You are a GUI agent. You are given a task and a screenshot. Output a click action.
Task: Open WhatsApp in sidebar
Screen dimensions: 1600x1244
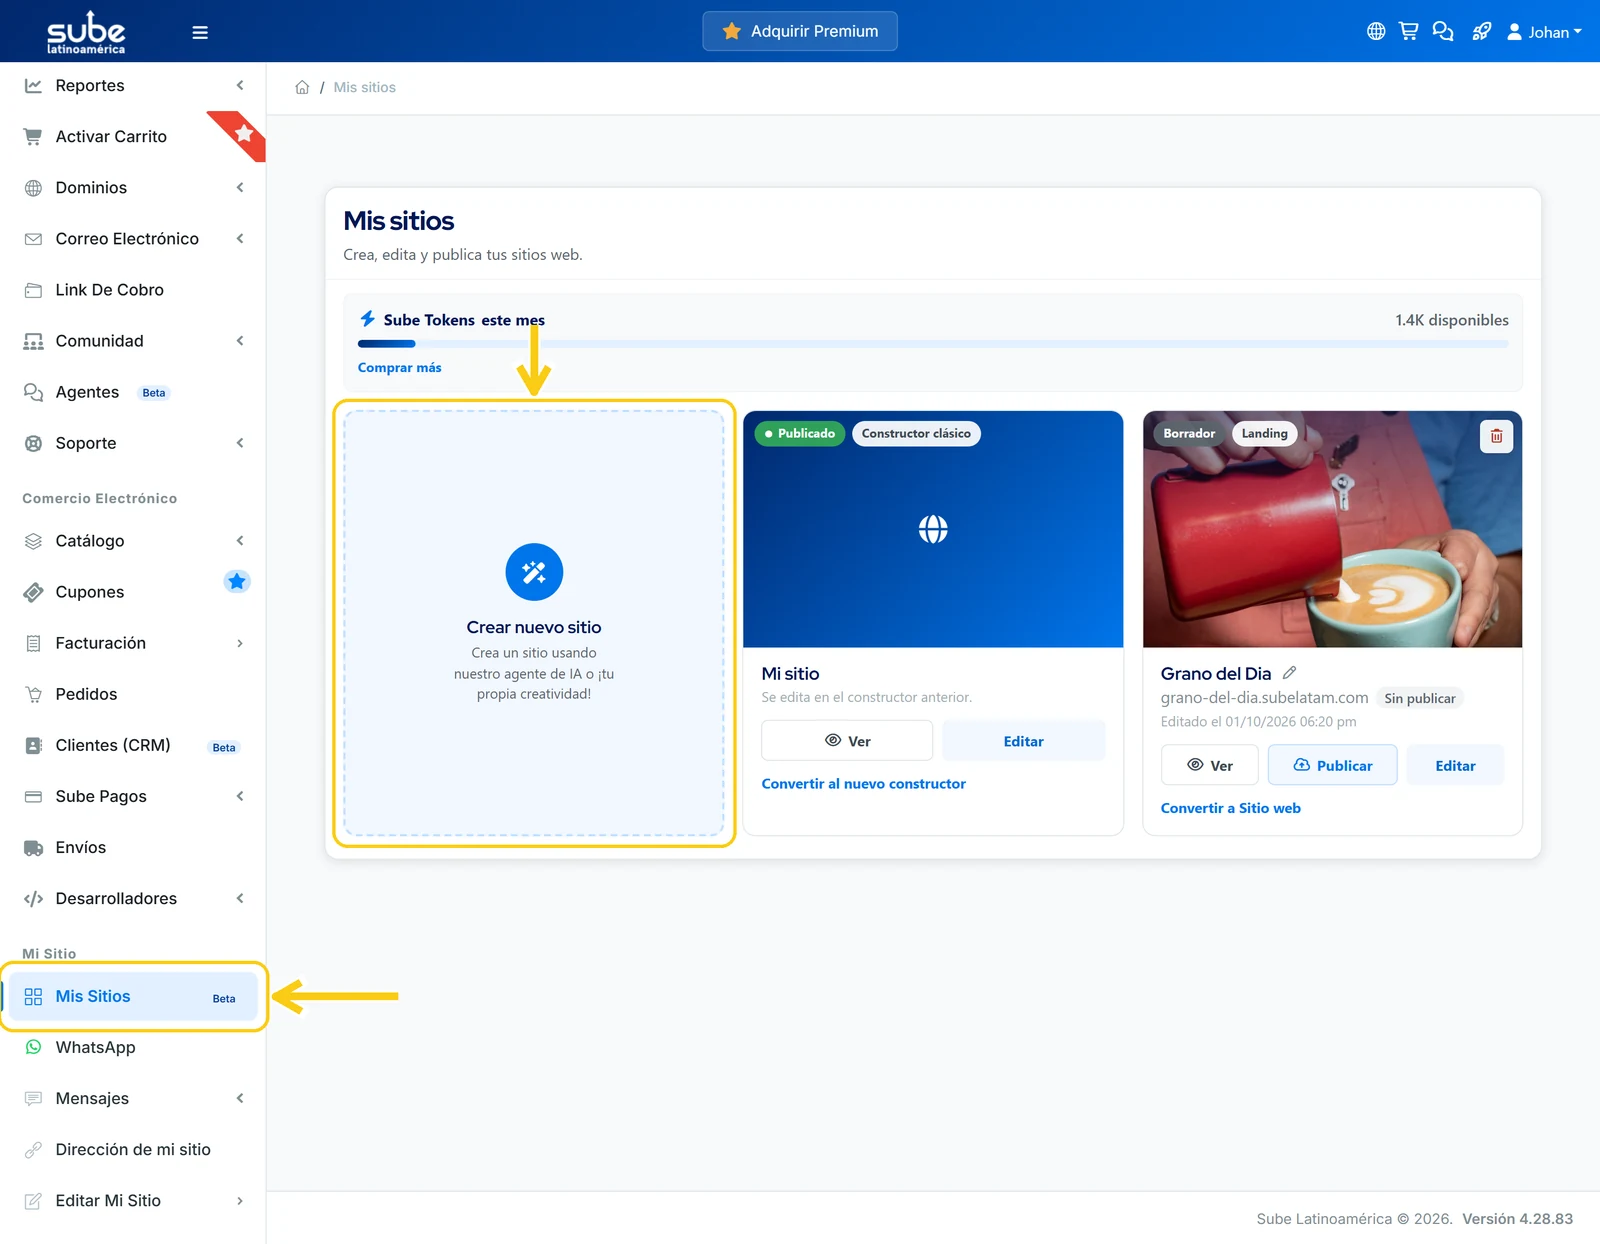133,1047
